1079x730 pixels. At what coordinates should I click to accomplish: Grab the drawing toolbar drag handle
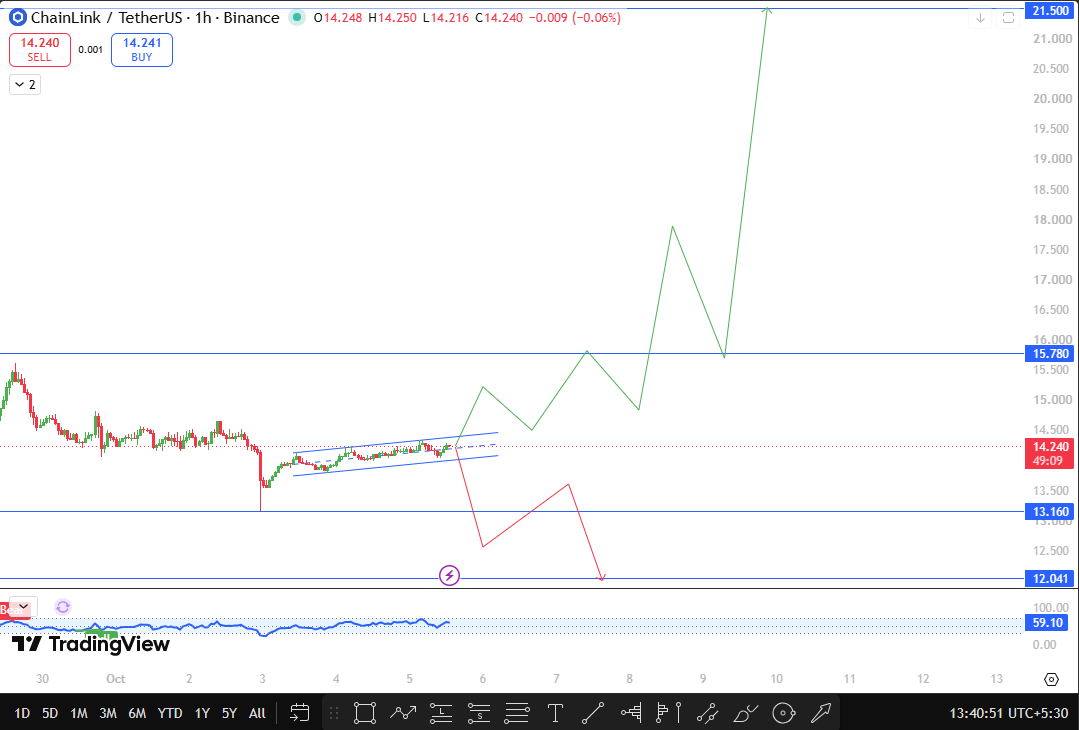pyautogui.click(x=334, y=713)
